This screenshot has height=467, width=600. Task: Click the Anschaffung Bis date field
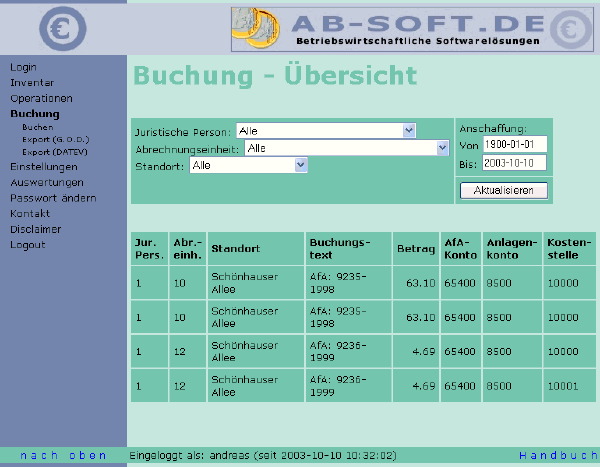(x=514, y=163)
